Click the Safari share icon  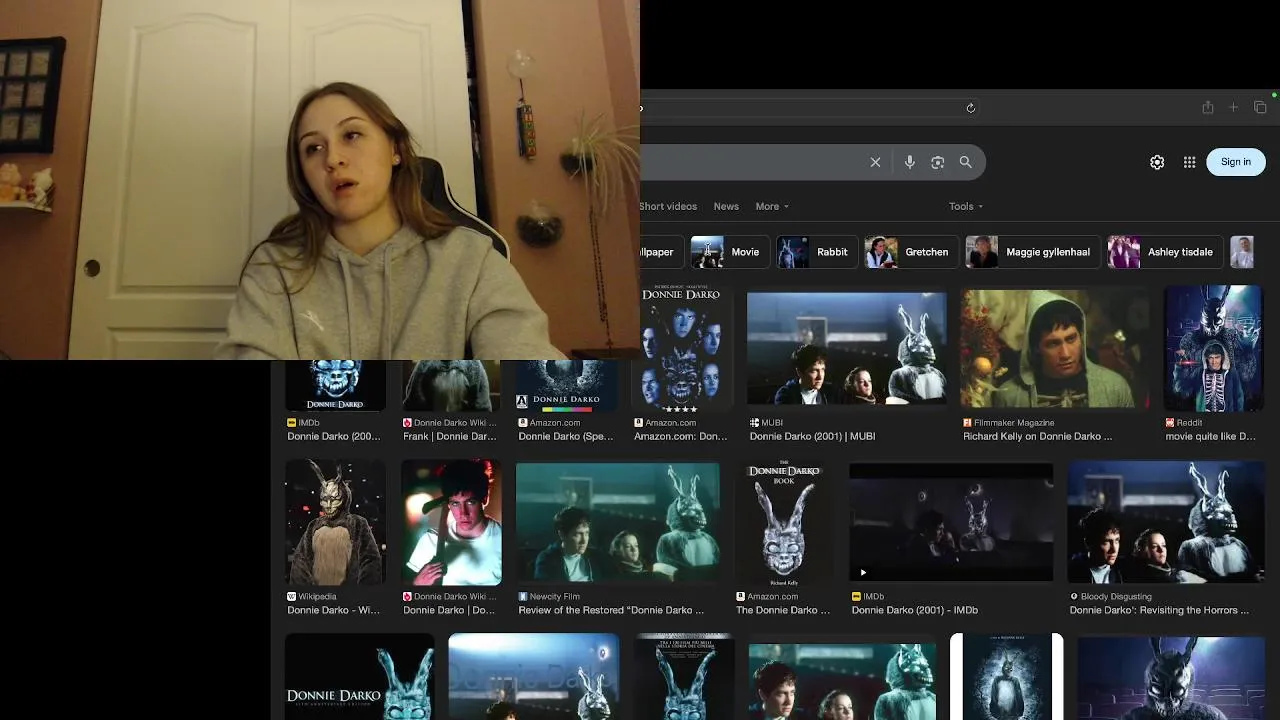[1207, 108]
